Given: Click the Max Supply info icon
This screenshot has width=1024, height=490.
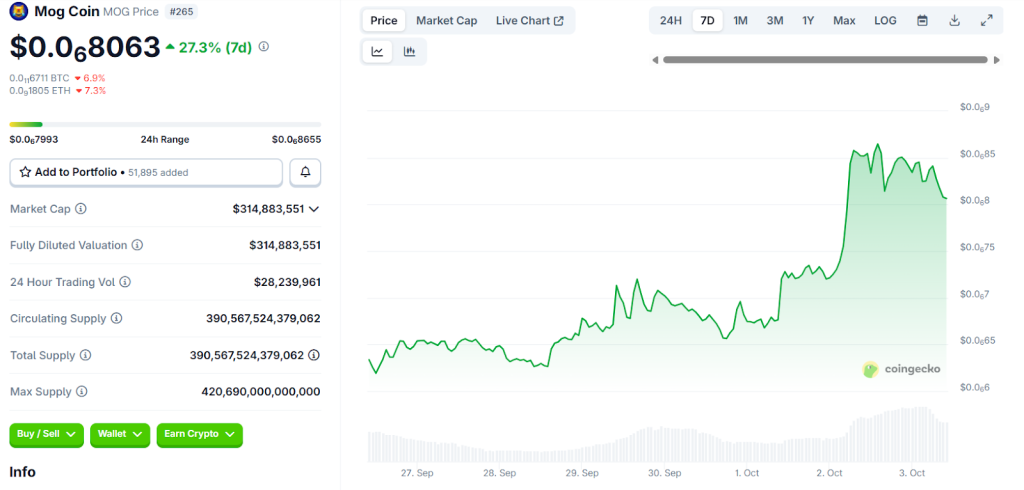Looking at the screenshot, I should [82, 392].
